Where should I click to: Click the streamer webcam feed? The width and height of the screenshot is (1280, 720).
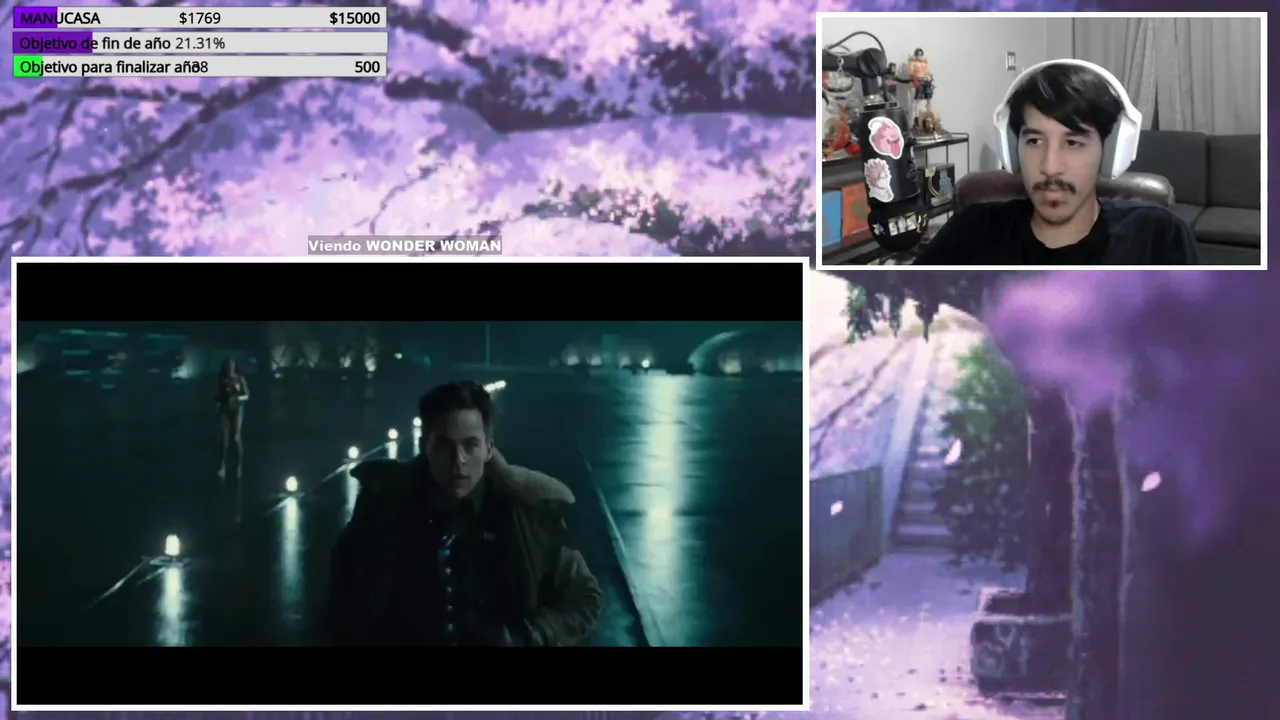point(1041,141)
